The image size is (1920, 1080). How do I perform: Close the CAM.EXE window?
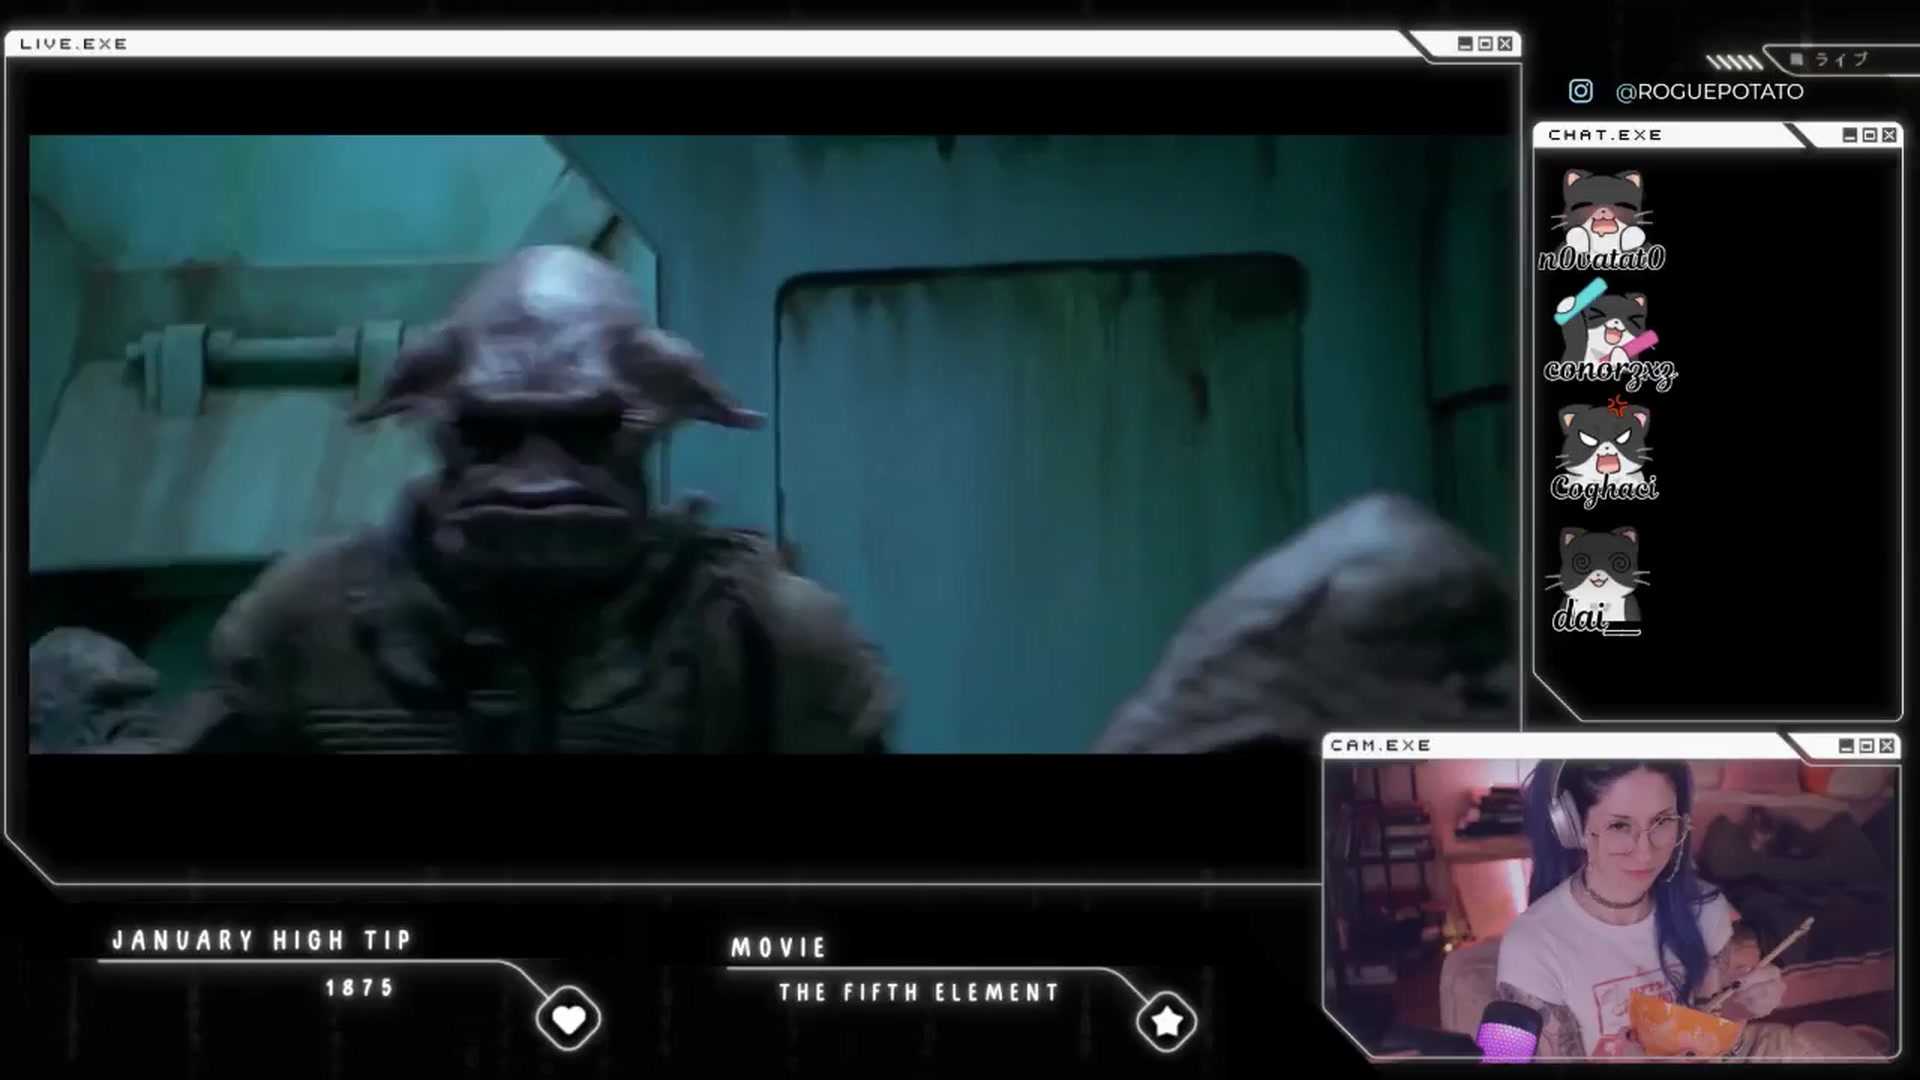[1886, 746]
